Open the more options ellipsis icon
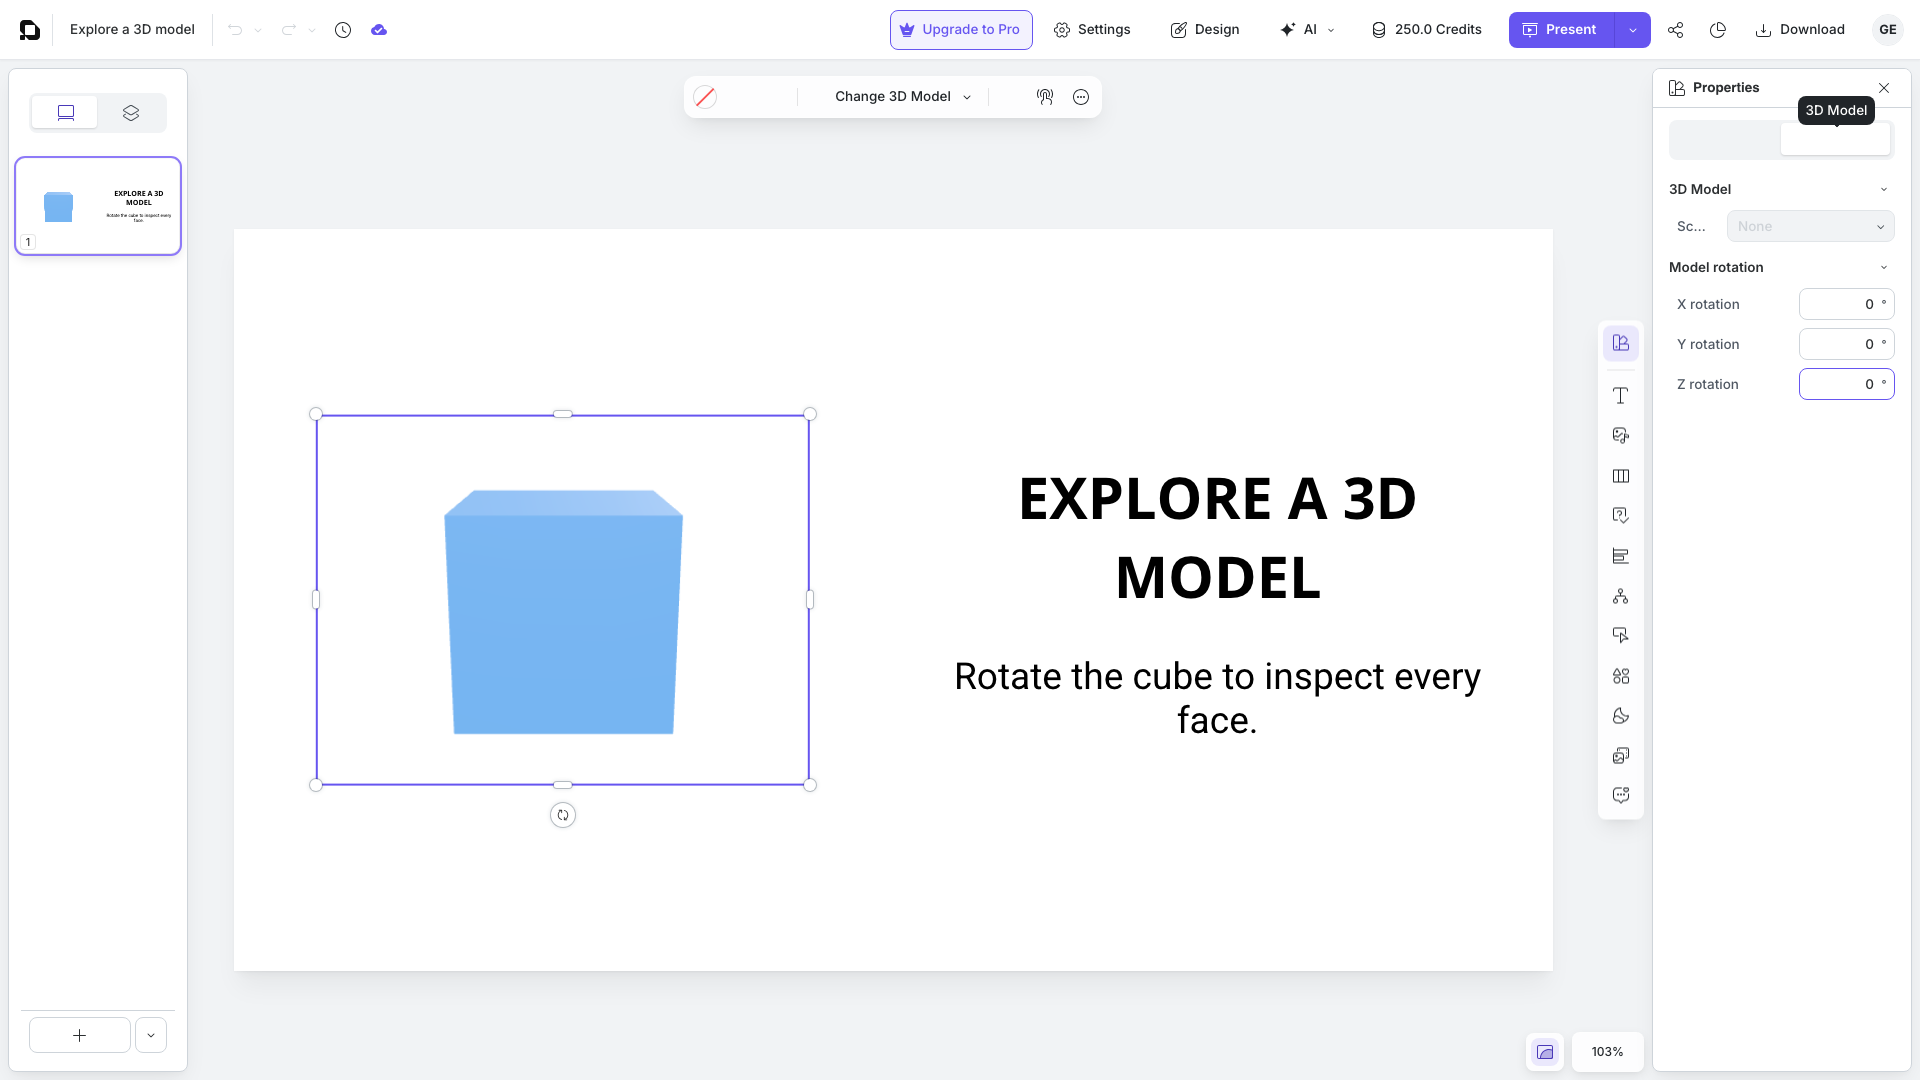1920x1080 pixels. click(1081, 97)
